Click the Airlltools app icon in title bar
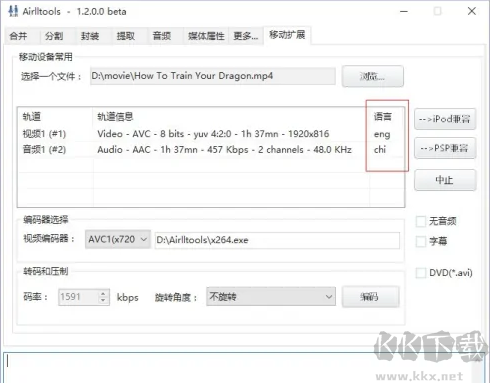The width and height of the screenshot is (490, 383). 13,11
